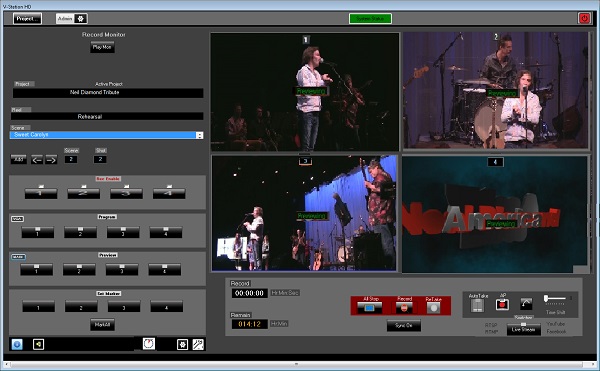Switch to Play Mon monitor
The width and height of the screenshot is (600, 371).
click(102, 47)
